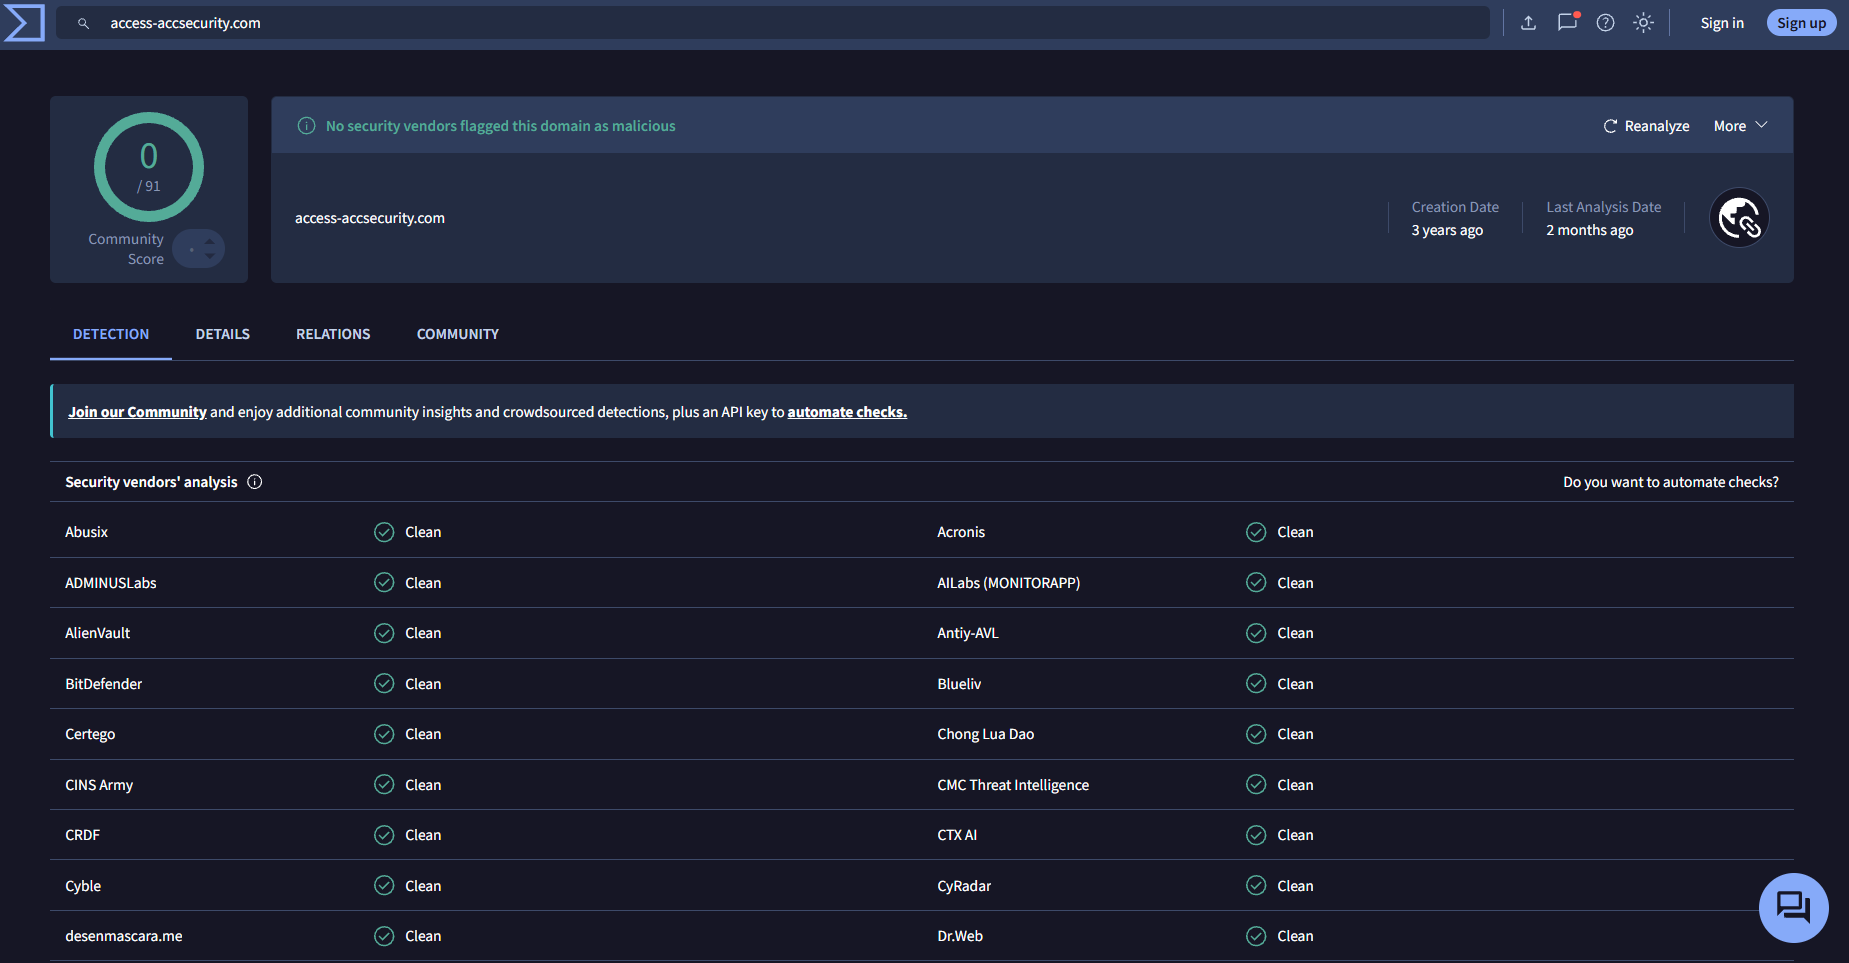Viewport: 1849px width, 963px height.
Task: Switch to the DETAILS tab
Action: 223,334
